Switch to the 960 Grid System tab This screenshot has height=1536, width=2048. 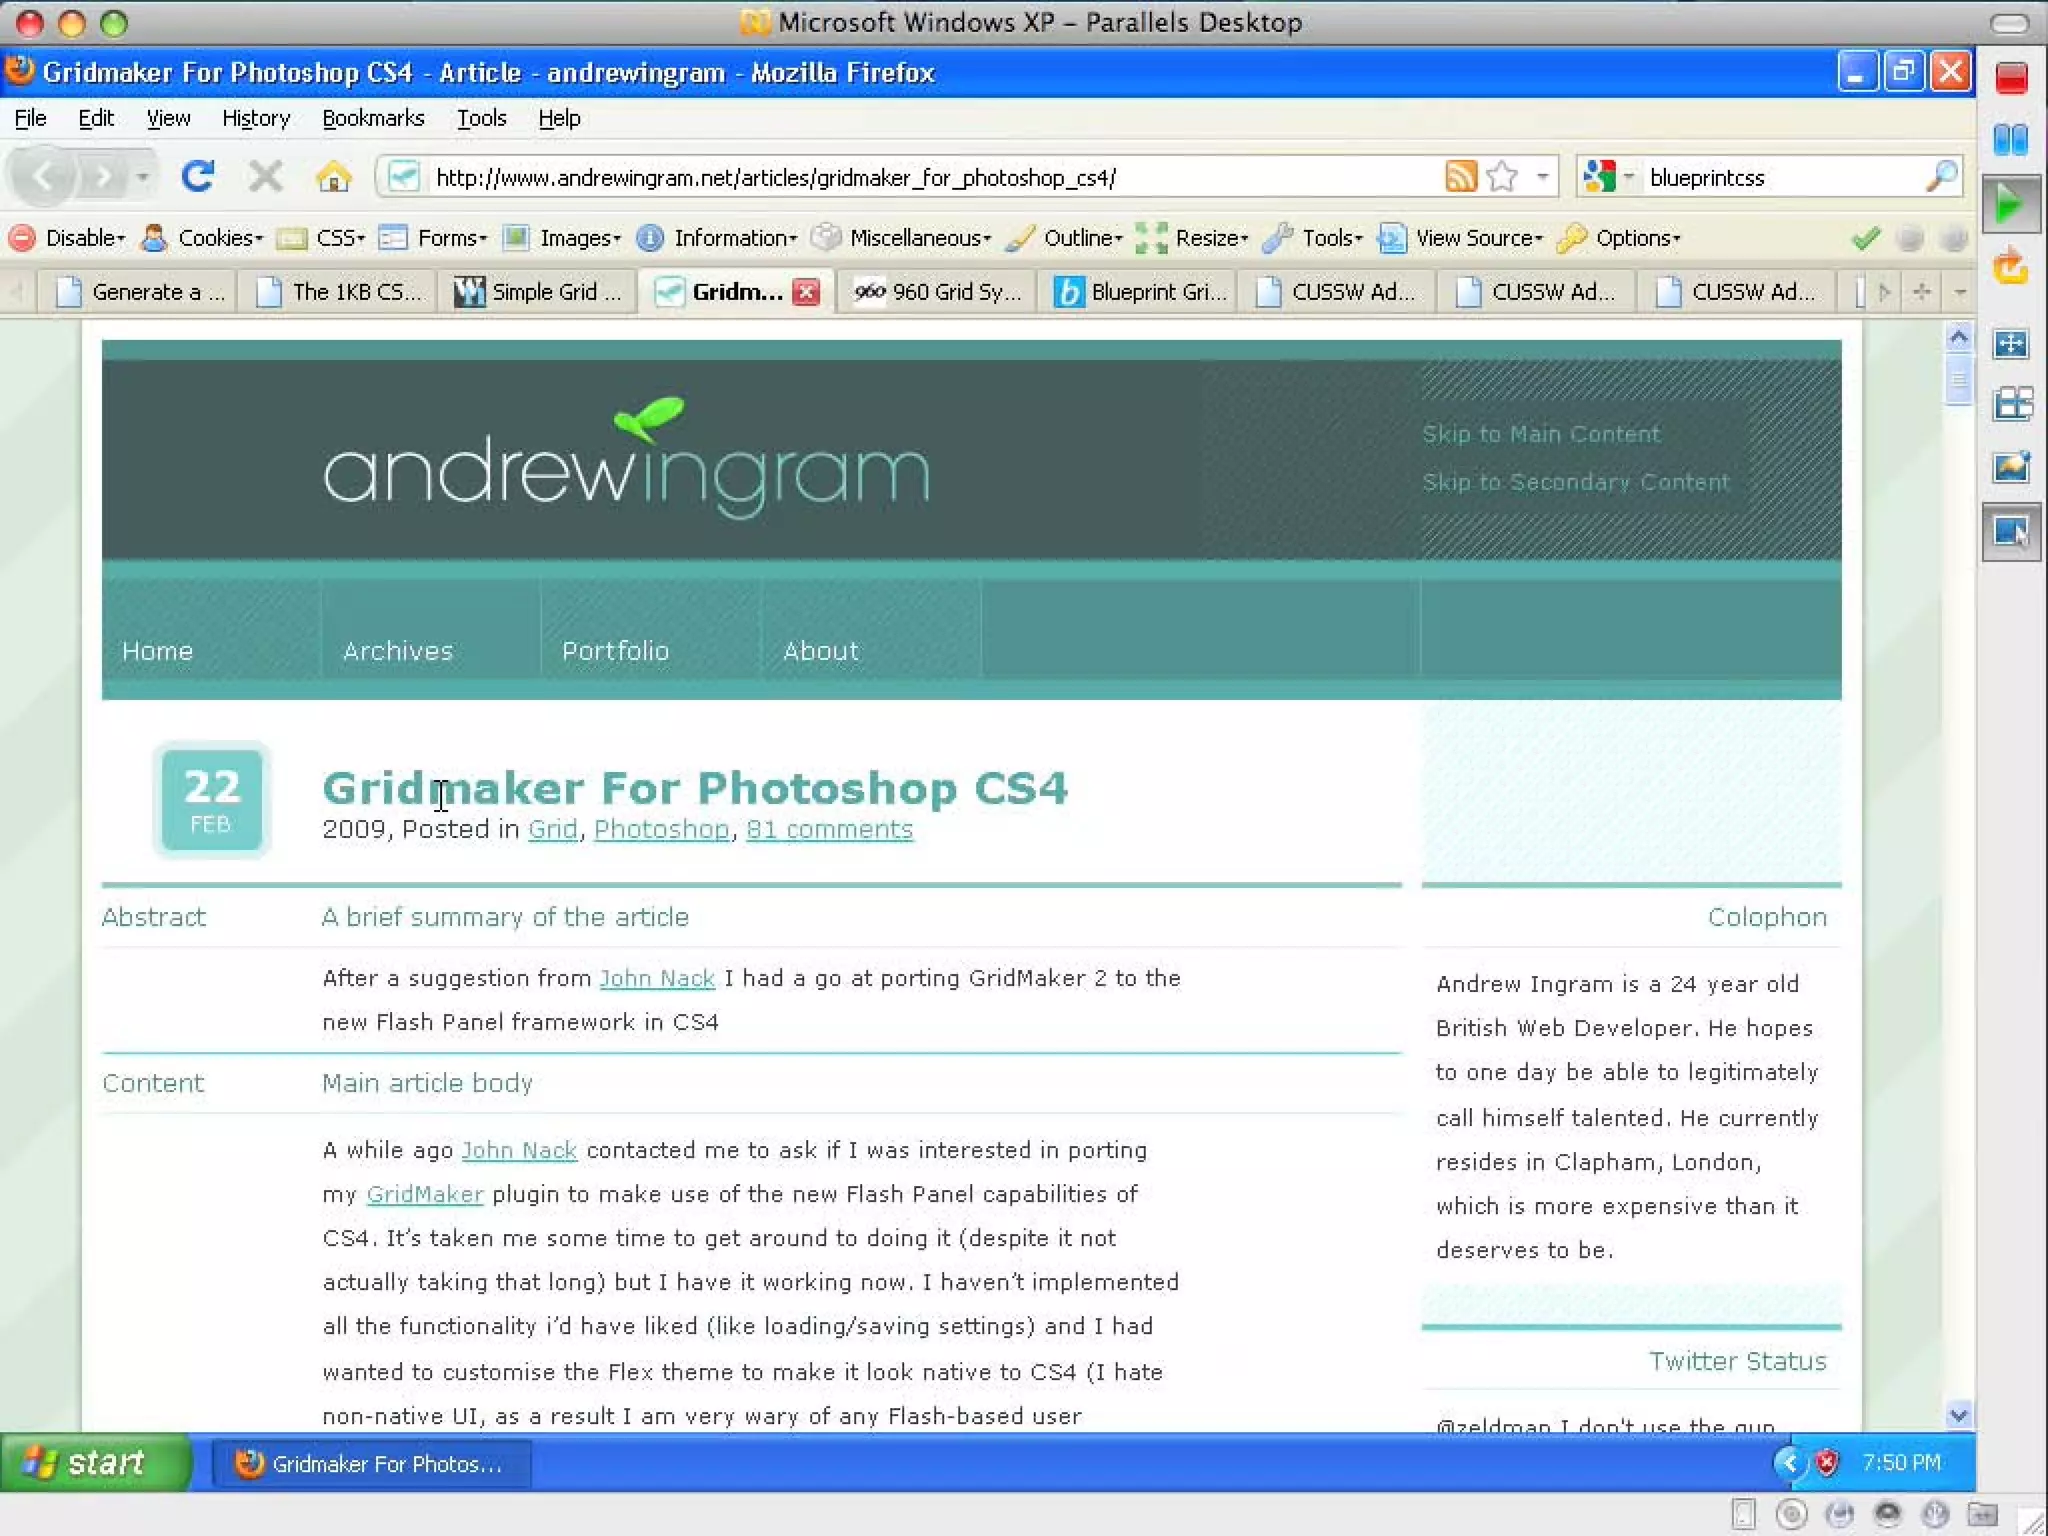[x=937, y=292]
